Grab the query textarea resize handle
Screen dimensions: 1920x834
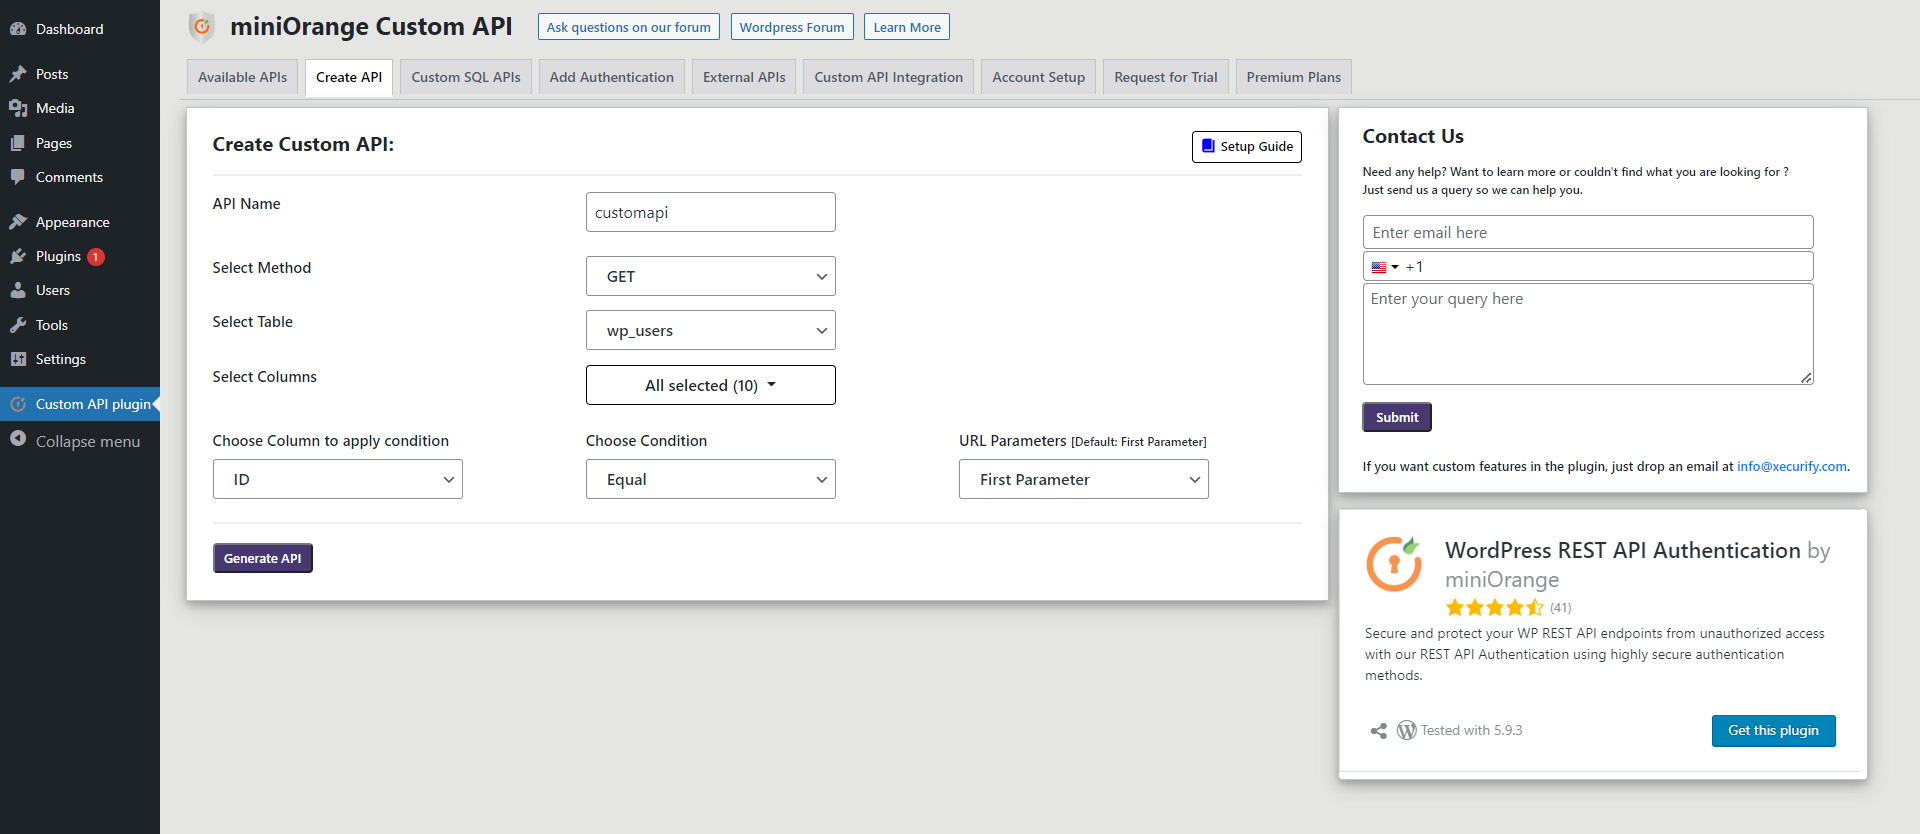(x=1806, y=378)
